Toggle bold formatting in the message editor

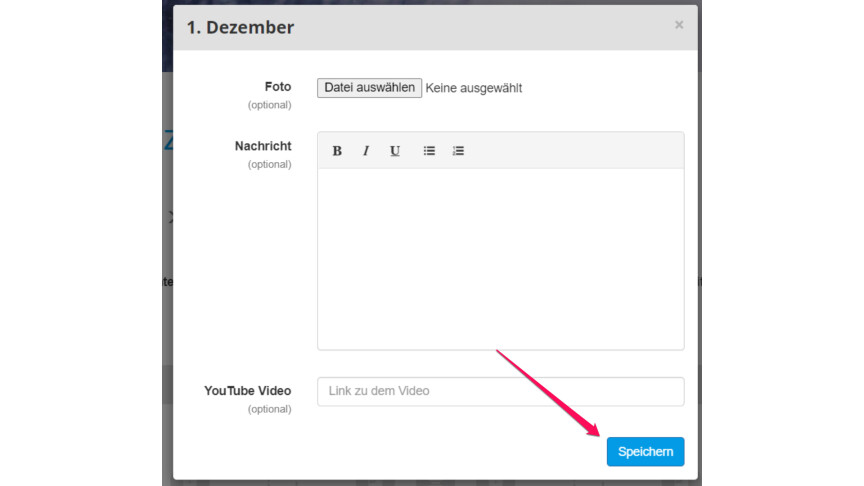pyautogui.click(x=337, y=151)
